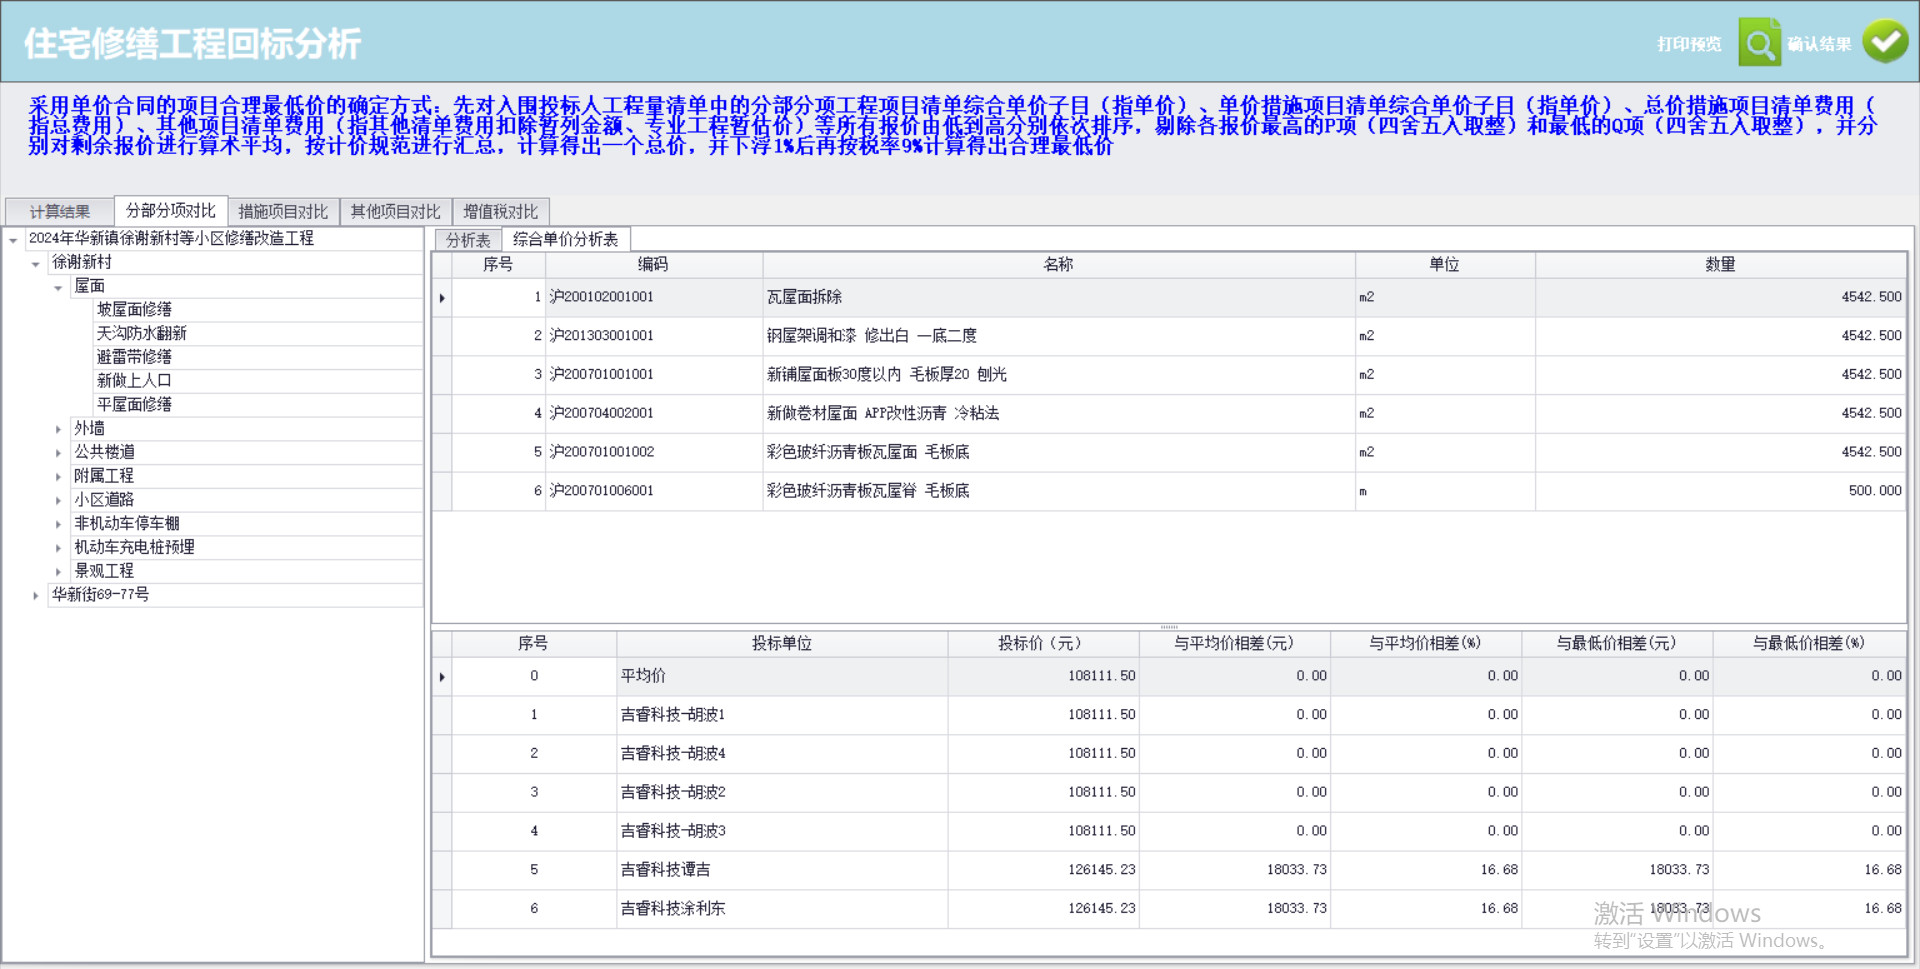Switch to the 计算结果 tab
The height and width of the screenshot is (969, 1920).
click(x=60, y=212)
